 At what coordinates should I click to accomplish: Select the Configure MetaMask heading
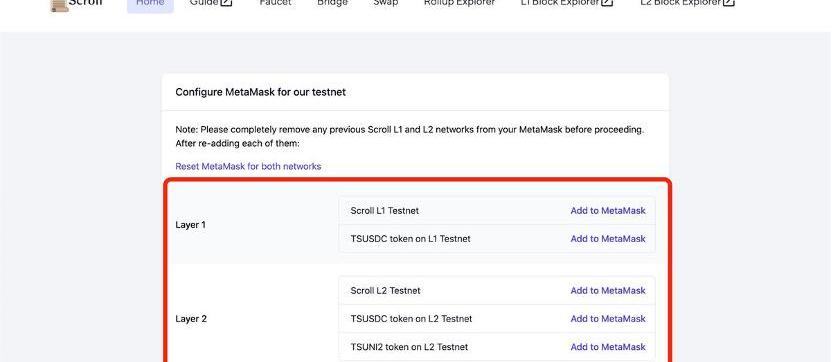[261, 92]
